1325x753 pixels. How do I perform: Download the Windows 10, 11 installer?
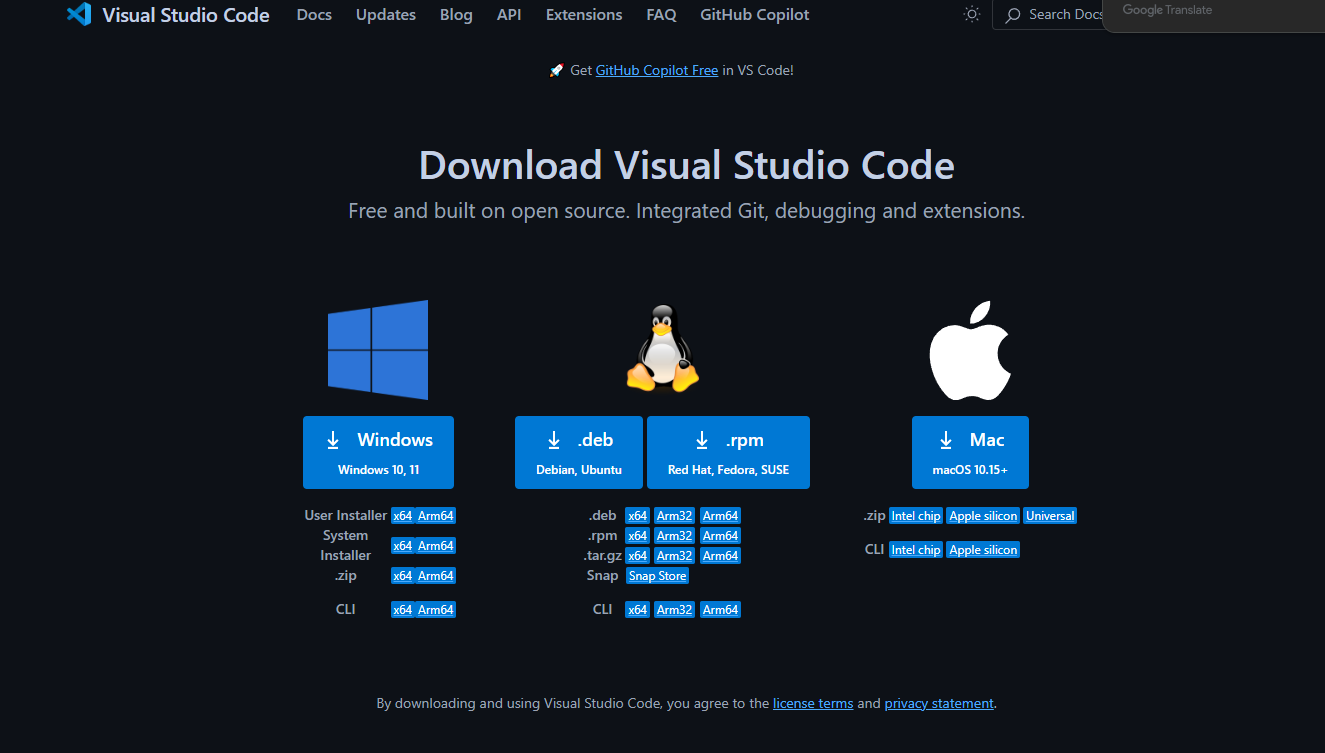[x=378, y=452]
